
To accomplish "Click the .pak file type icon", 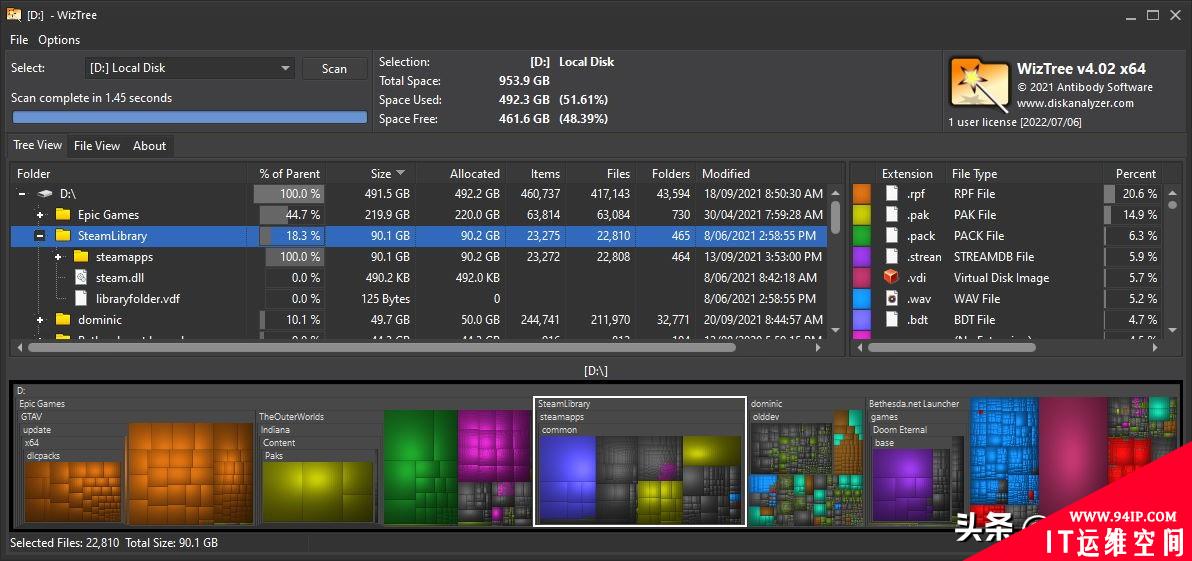I will [x=892, y=215].
